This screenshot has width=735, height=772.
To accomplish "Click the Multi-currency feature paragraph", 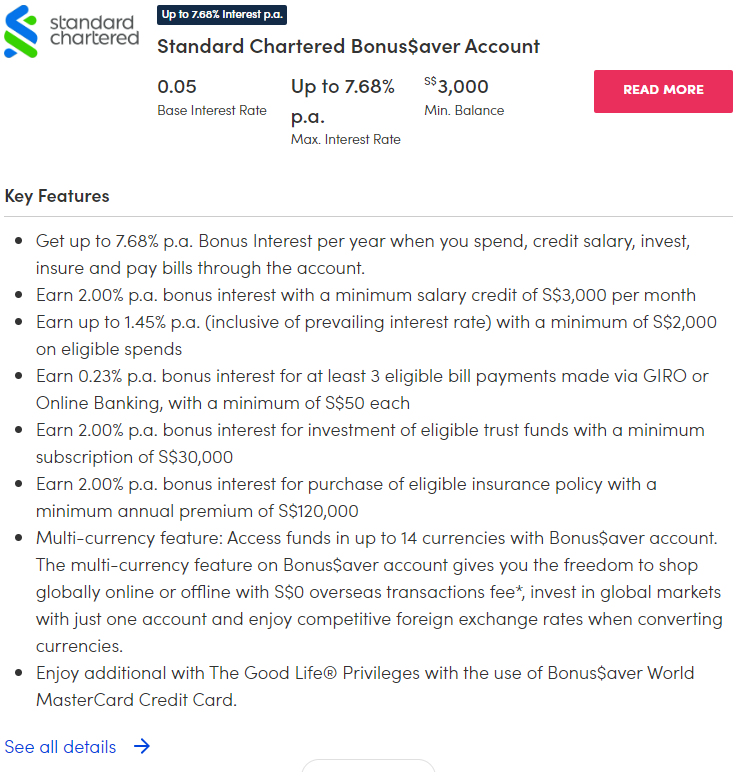I will (378, 591).
